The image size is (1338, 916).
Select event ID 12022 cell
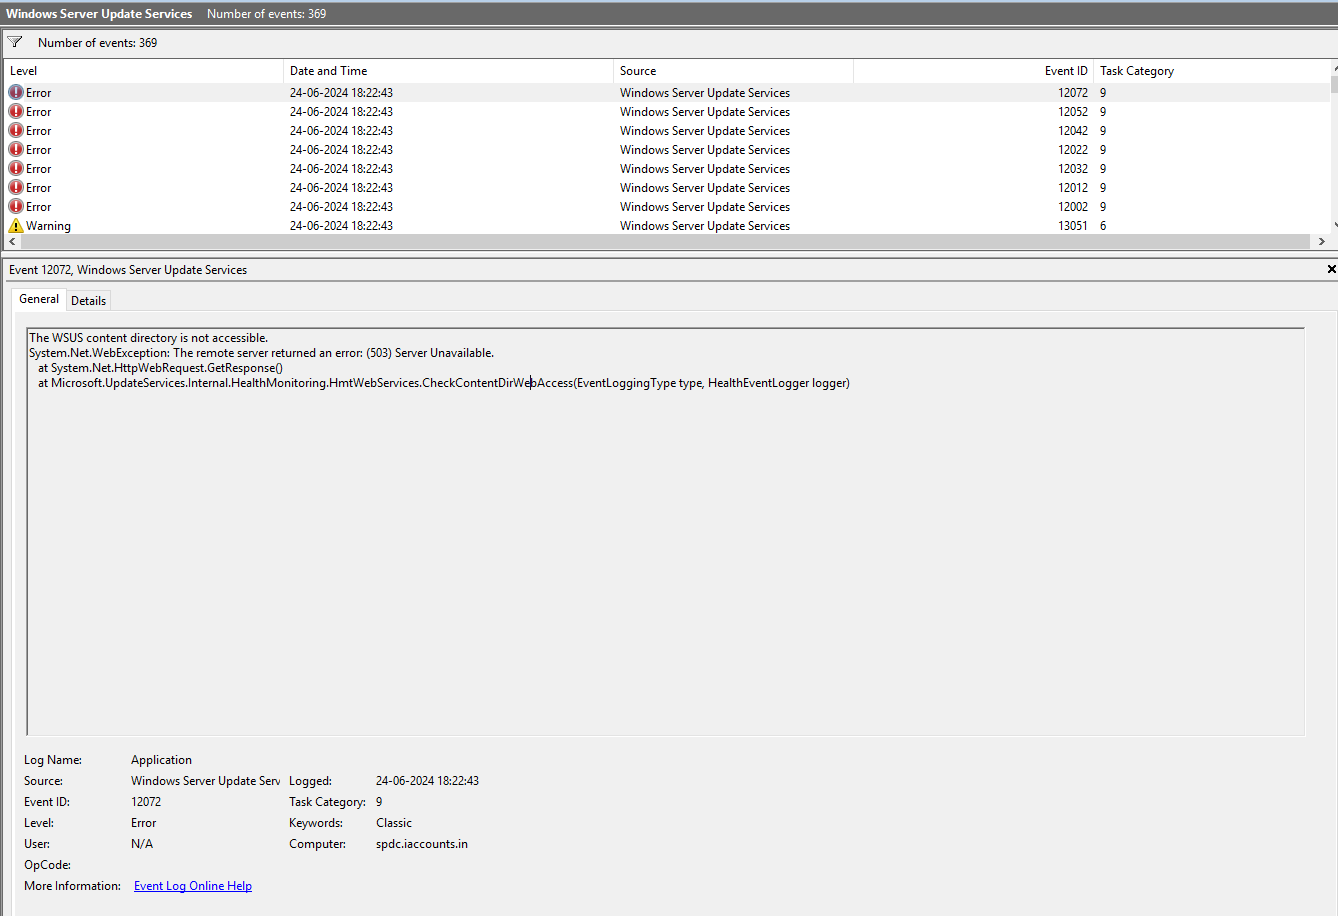tap(1073, 149)
